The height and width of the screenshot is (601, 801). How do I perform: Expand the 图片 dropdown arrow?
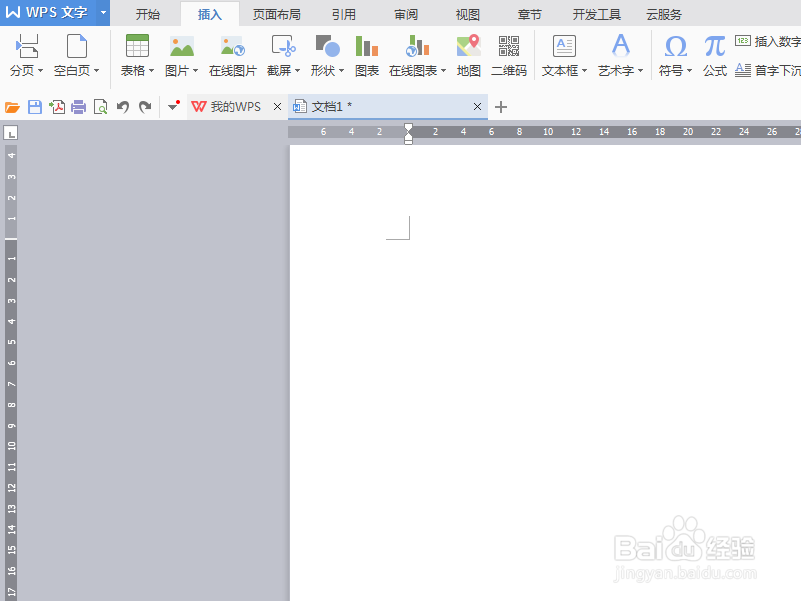click(x=195, y=71)
